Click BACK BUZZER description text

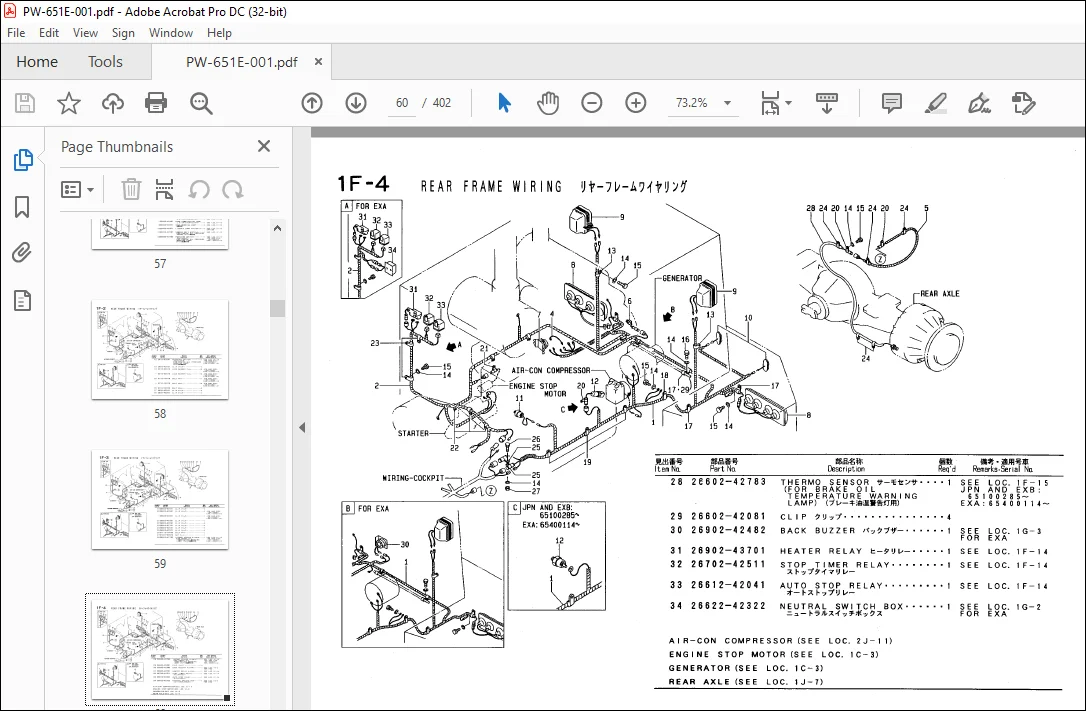pyautogui.click(x=818, y=530)
